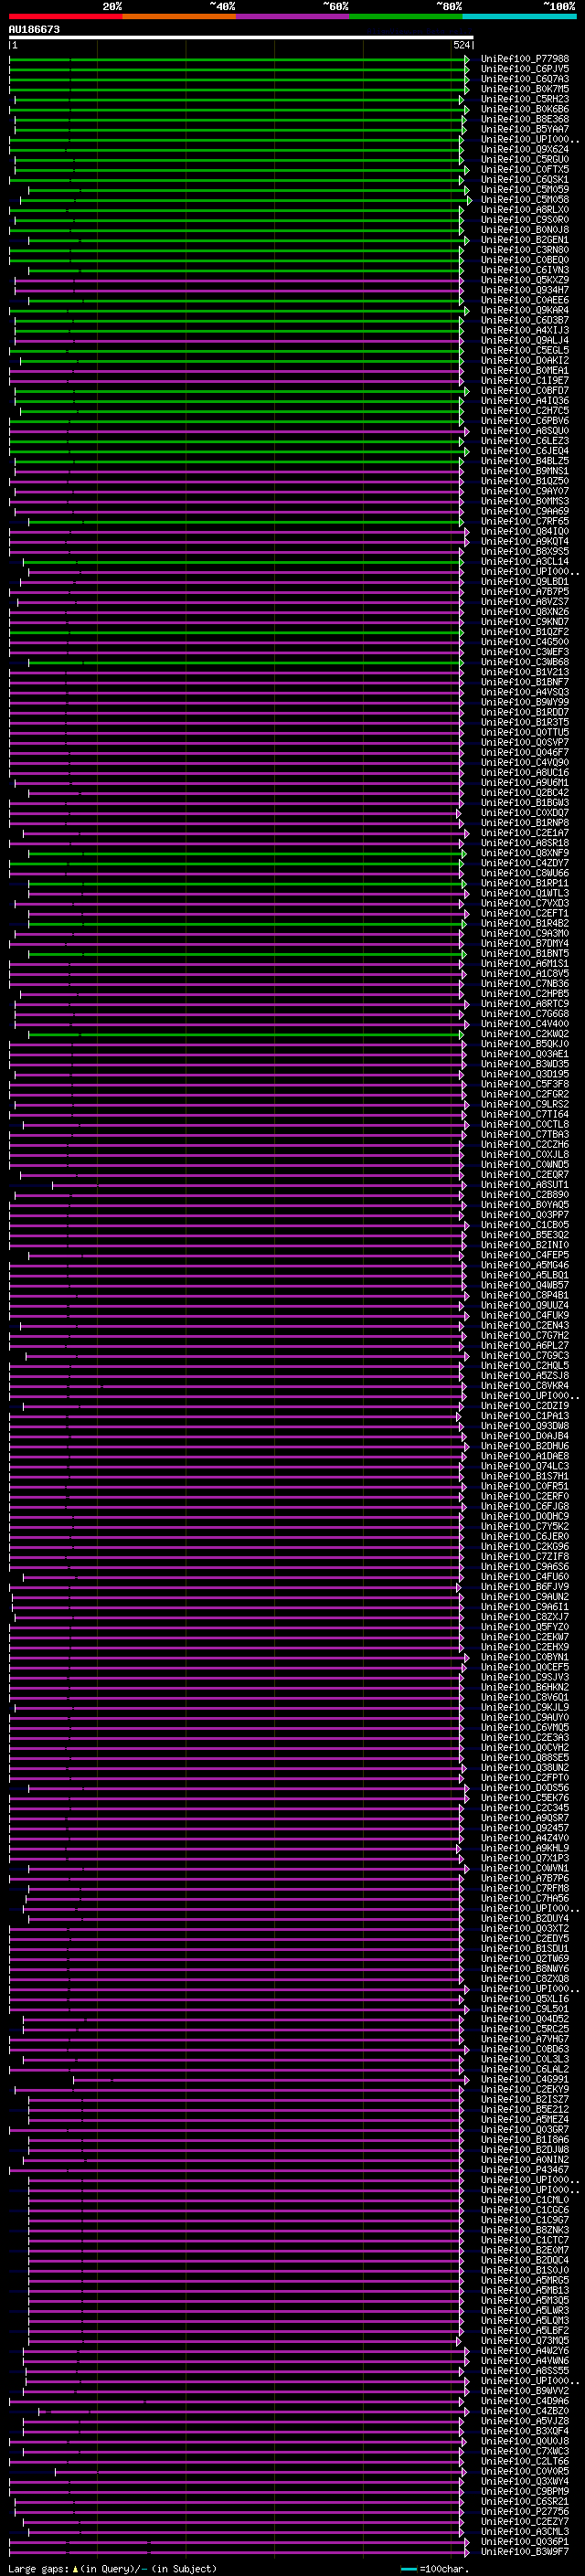Select hit label UniRef100_Q4WB57

(x=524, y=1284)
